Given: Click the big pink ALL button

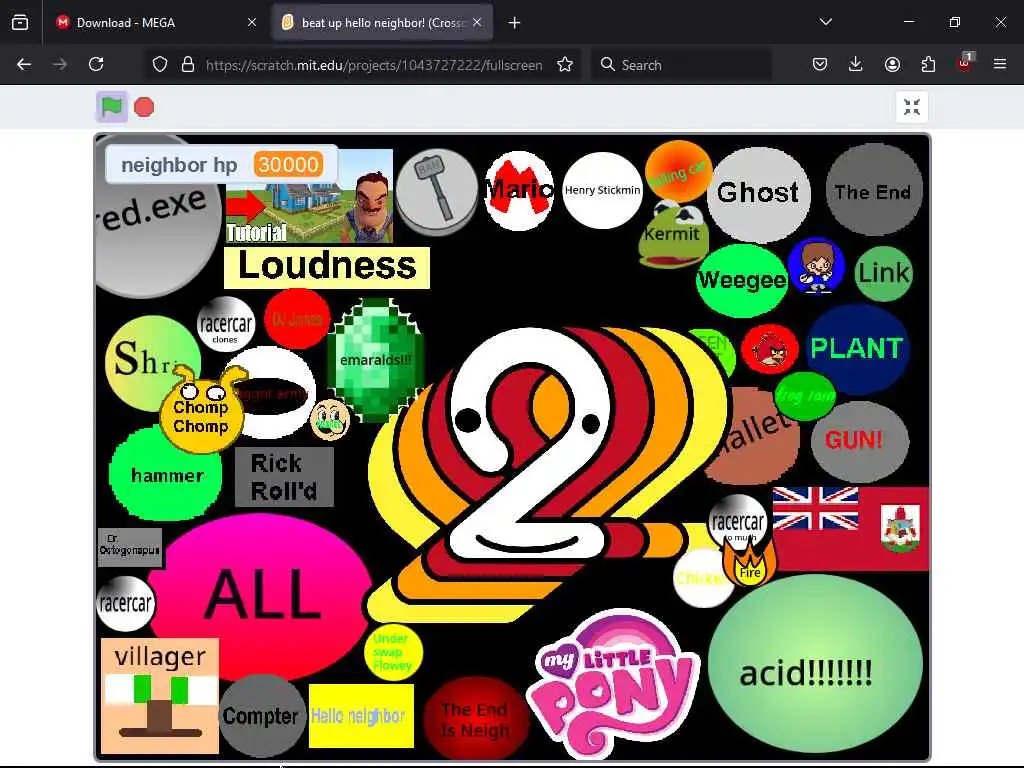Looking at the screenshot, I should pyautogui.click(x=261, y=594).
